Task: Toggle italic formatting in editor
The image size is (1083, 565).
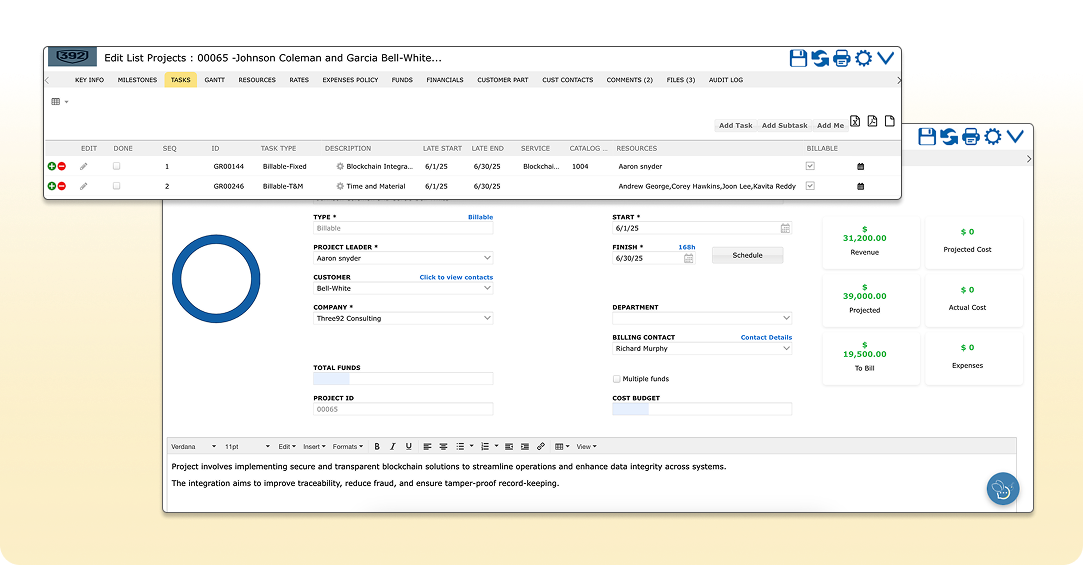Action: 393,447
